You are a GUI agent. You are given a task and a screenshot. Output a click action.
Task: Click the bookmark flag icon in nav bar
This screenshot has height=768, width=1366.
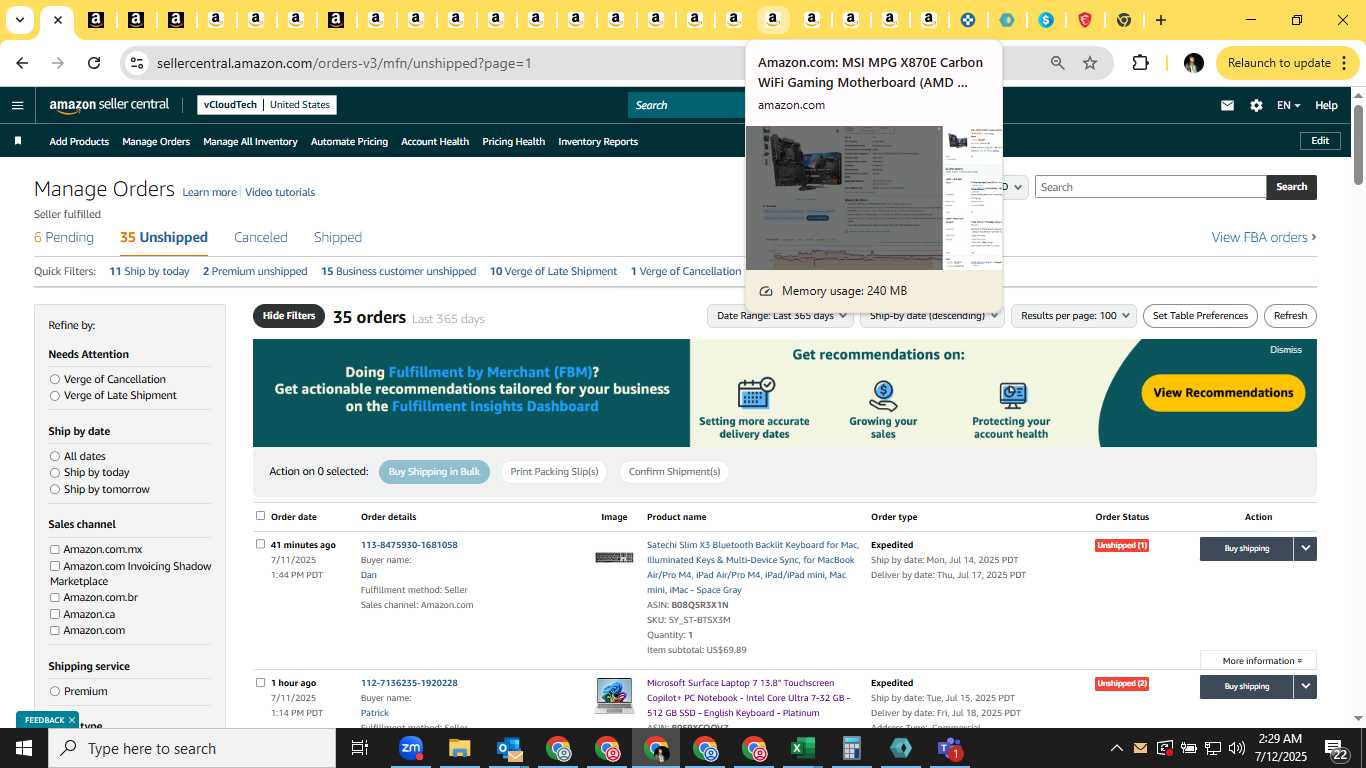pyautogui.click(x=18, y=141)
